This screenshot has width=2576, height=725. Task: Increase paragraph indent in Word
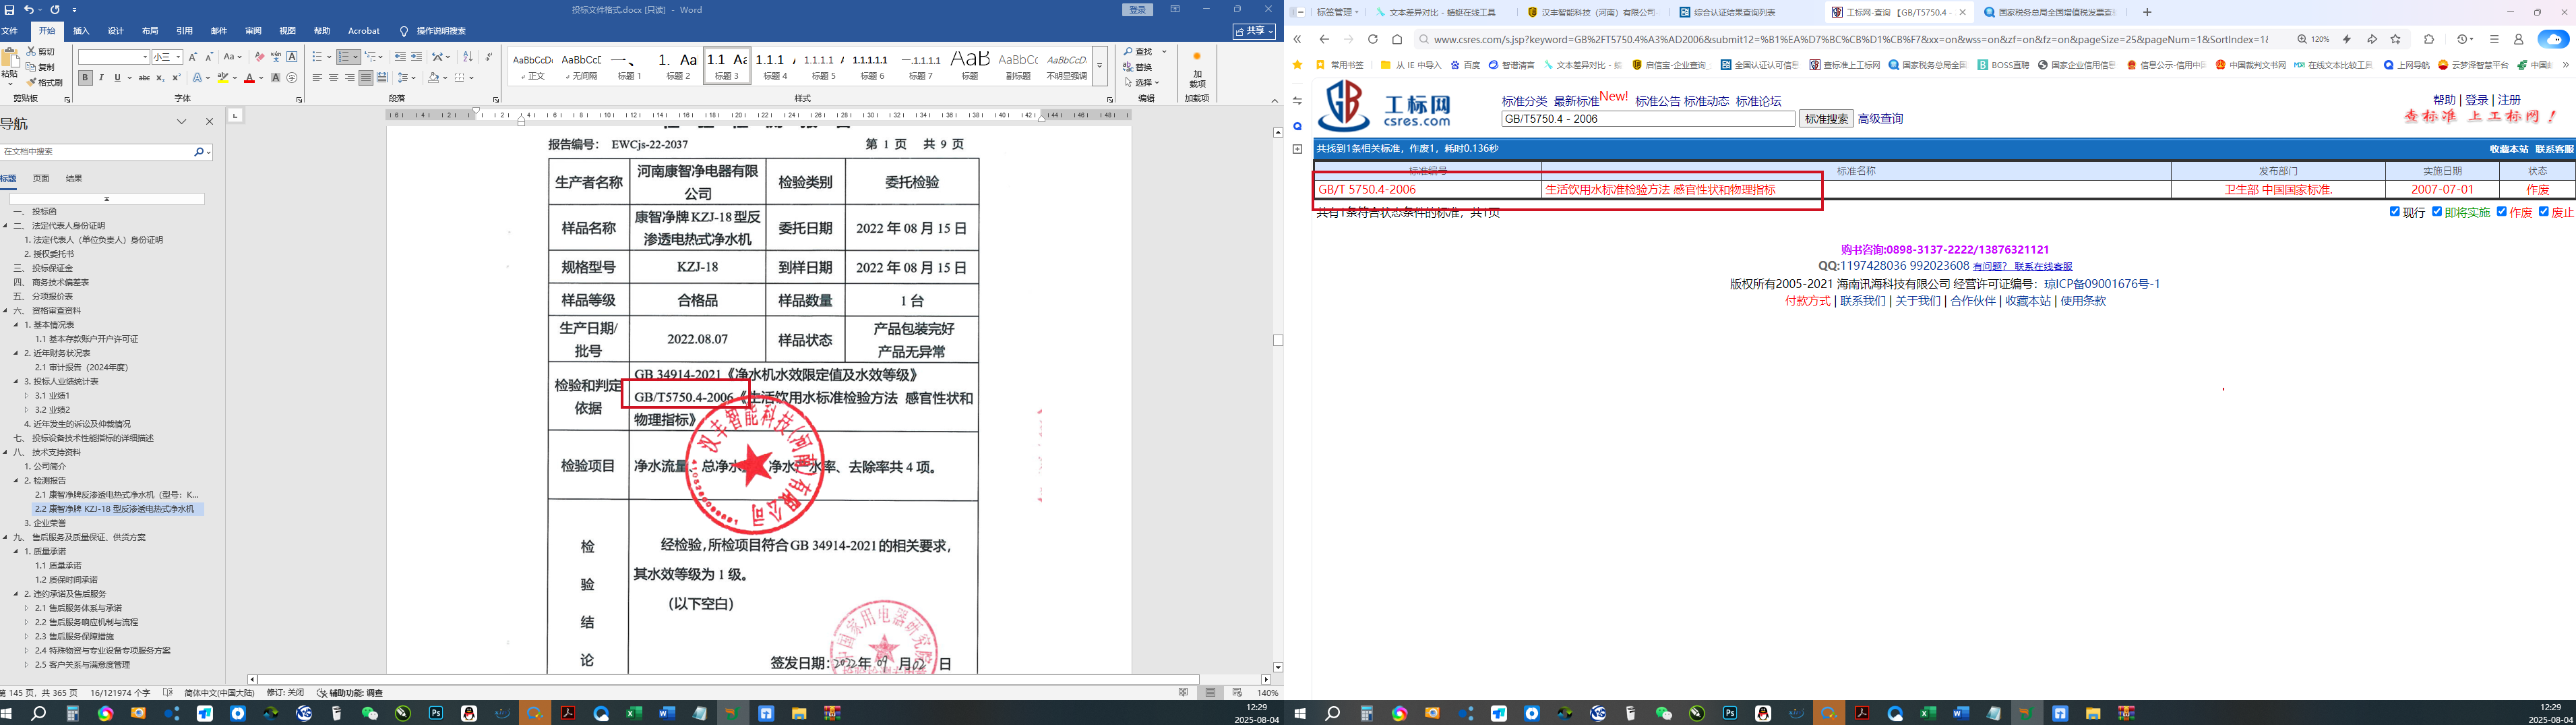(416, 57)
